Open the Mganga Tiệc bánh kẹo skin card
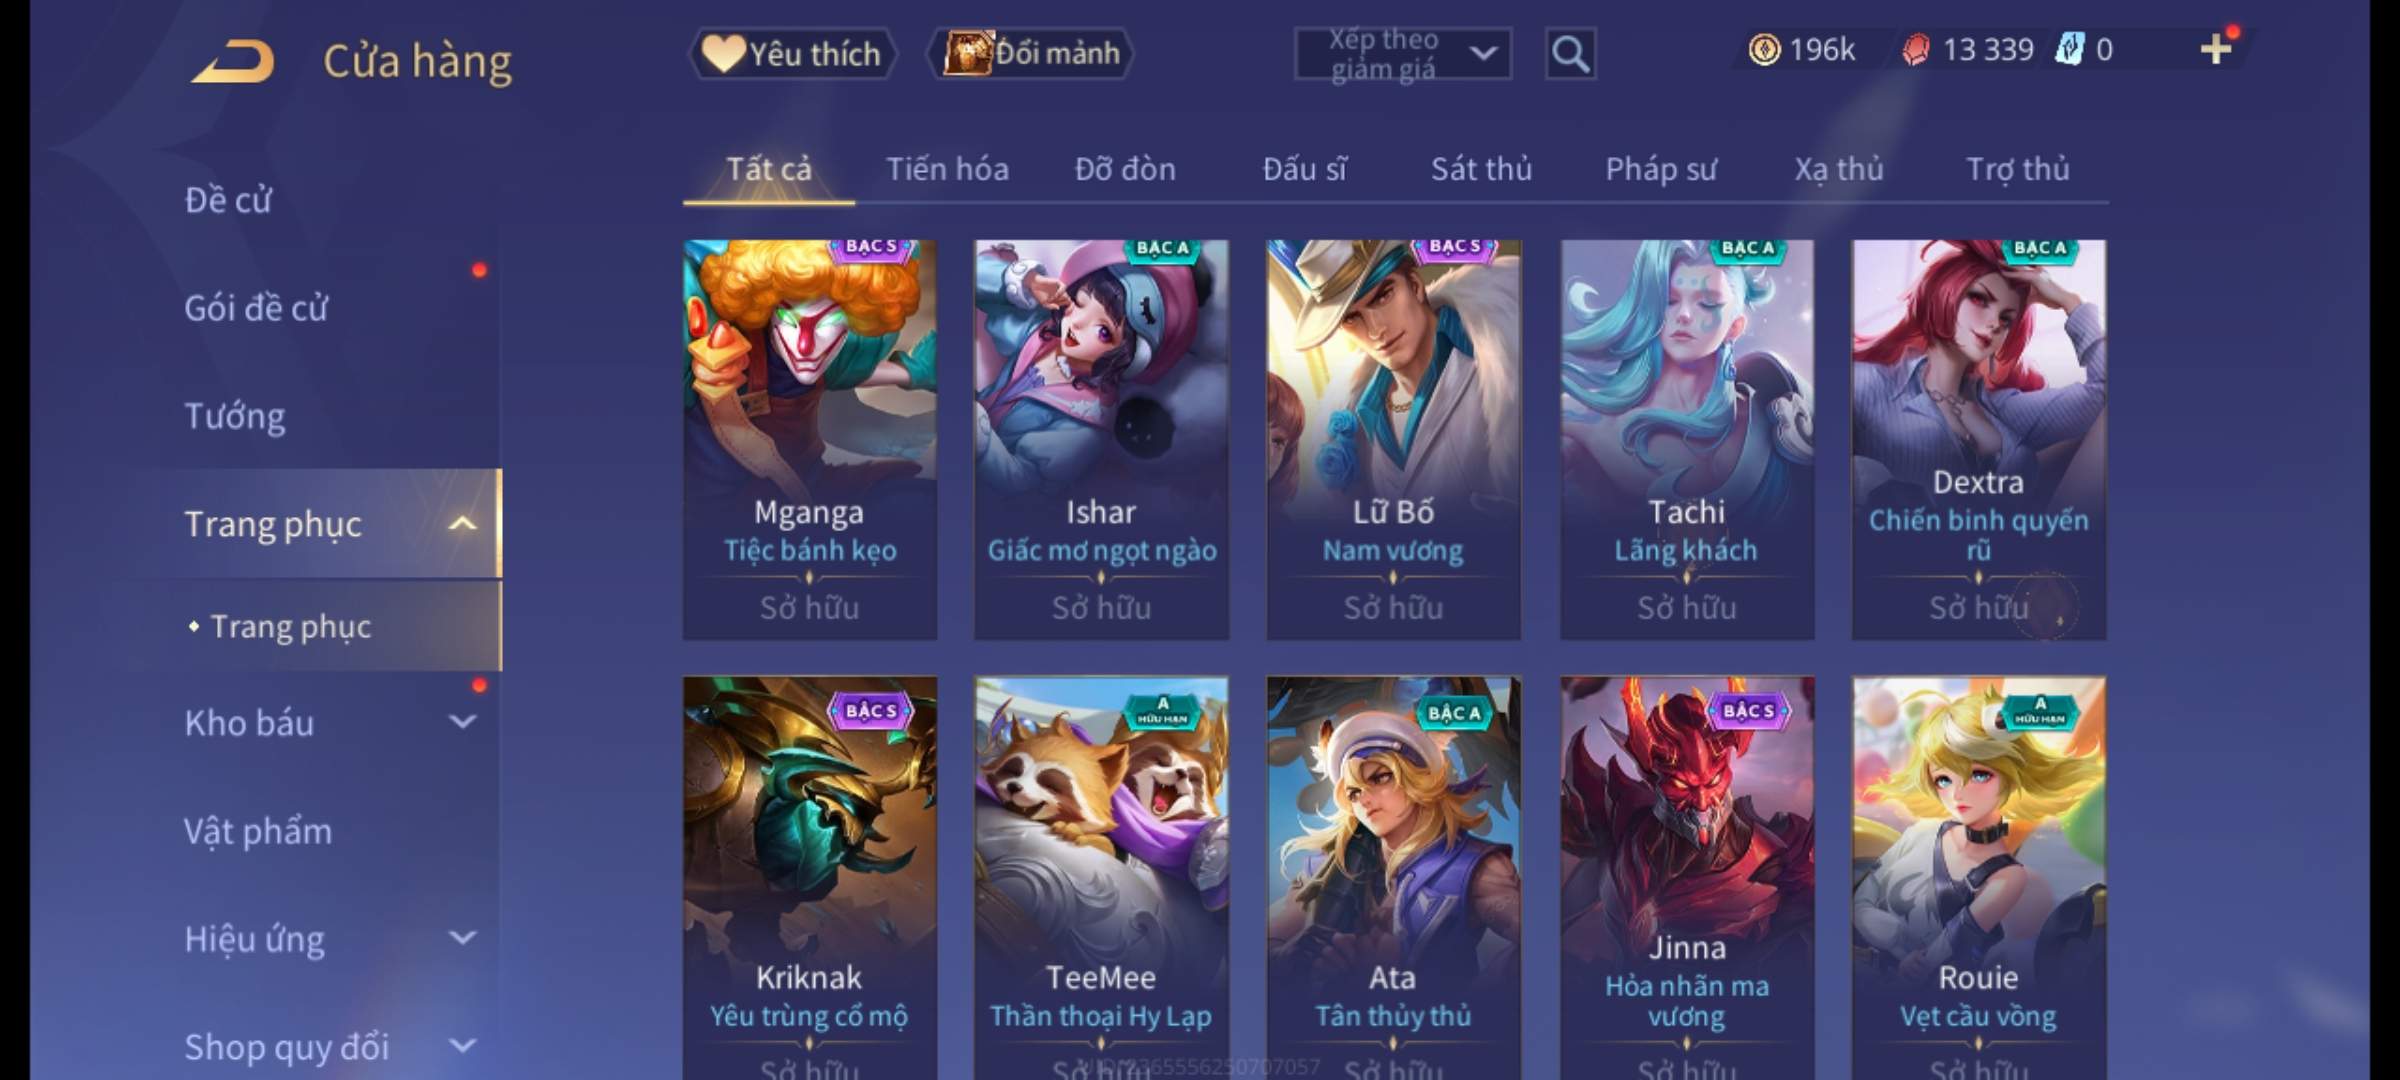 pyautogui.click(x=810, y=439)
